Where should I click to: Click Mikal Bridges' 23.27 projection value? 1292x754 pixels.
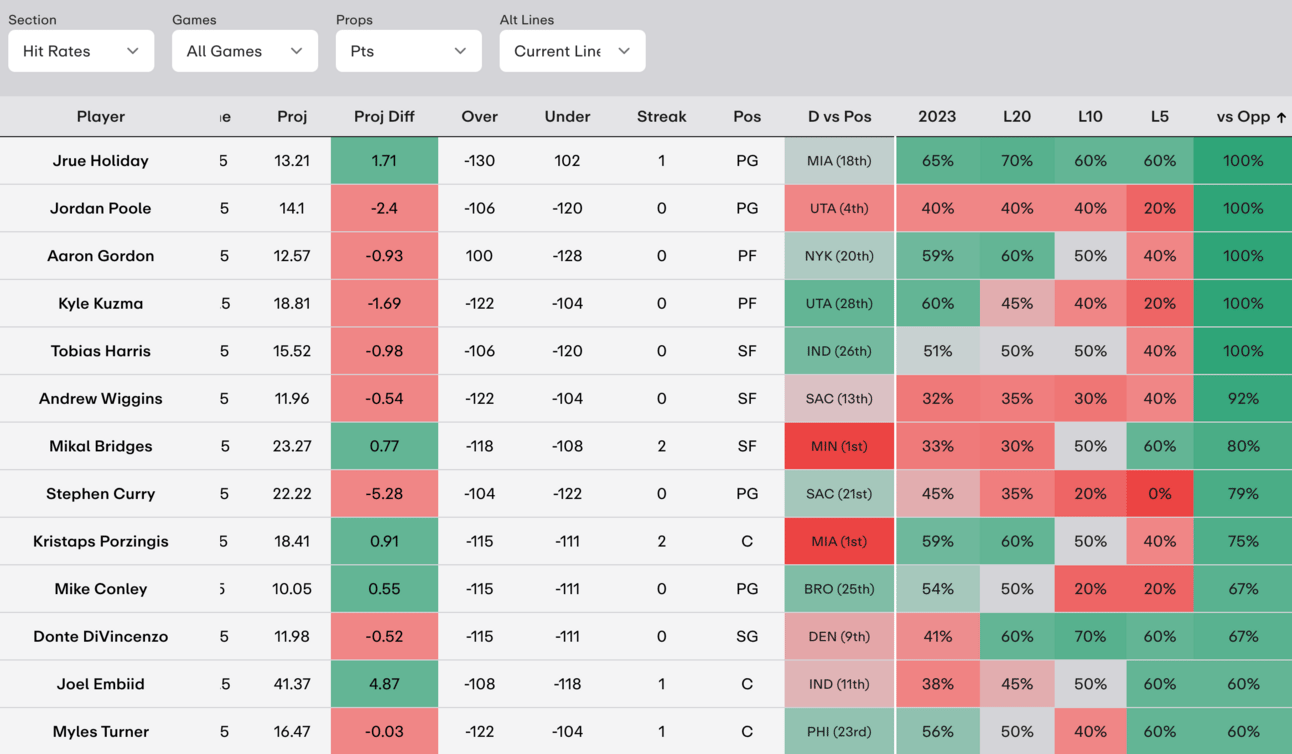[292, 446]
